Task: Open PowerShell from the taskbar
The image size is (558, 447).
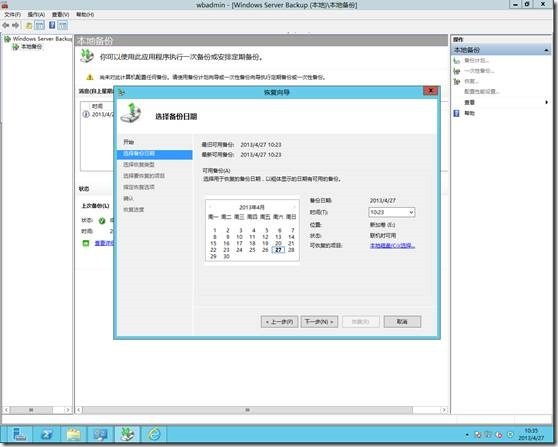Action: click(47, 435)
